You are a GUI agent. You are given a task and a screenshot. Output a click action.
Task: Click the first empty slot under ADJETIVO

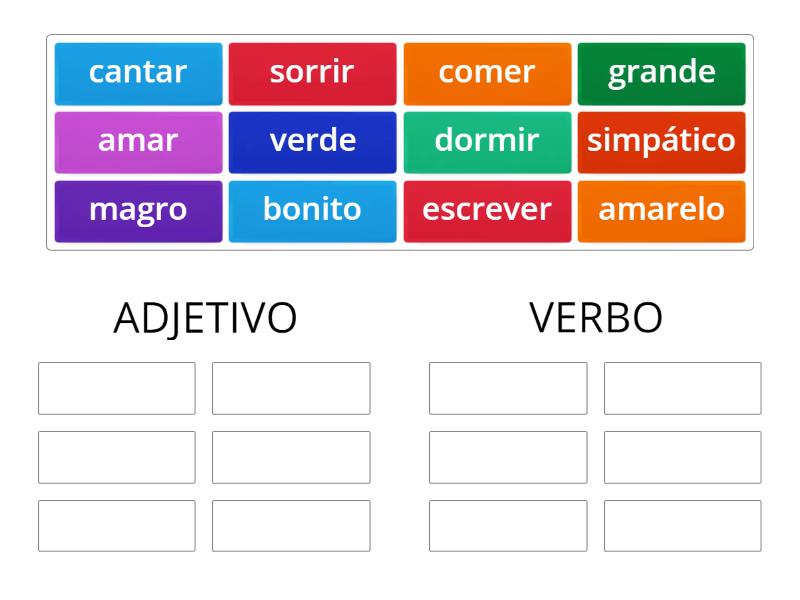pos(116,387)
